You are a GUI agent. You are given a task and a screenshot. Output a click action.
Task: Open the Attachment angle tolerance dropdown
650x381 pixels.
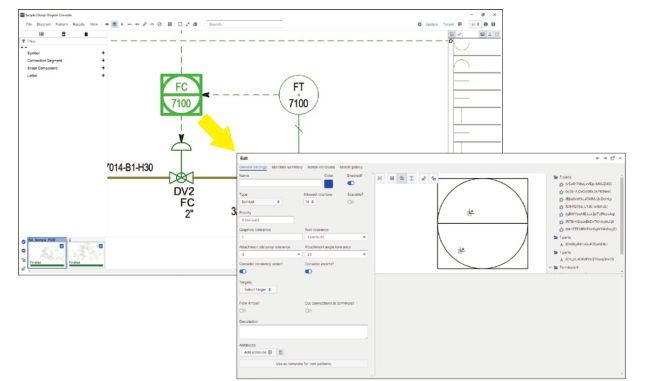click(x=336, y=254)
